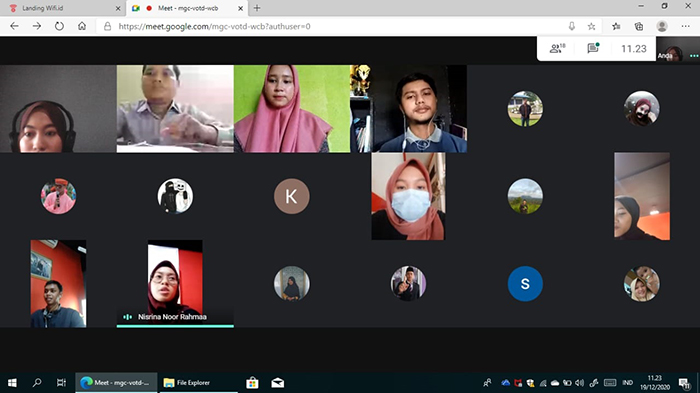
Task: Select the participant with blue S avatar
Action: tap(525, 284)
